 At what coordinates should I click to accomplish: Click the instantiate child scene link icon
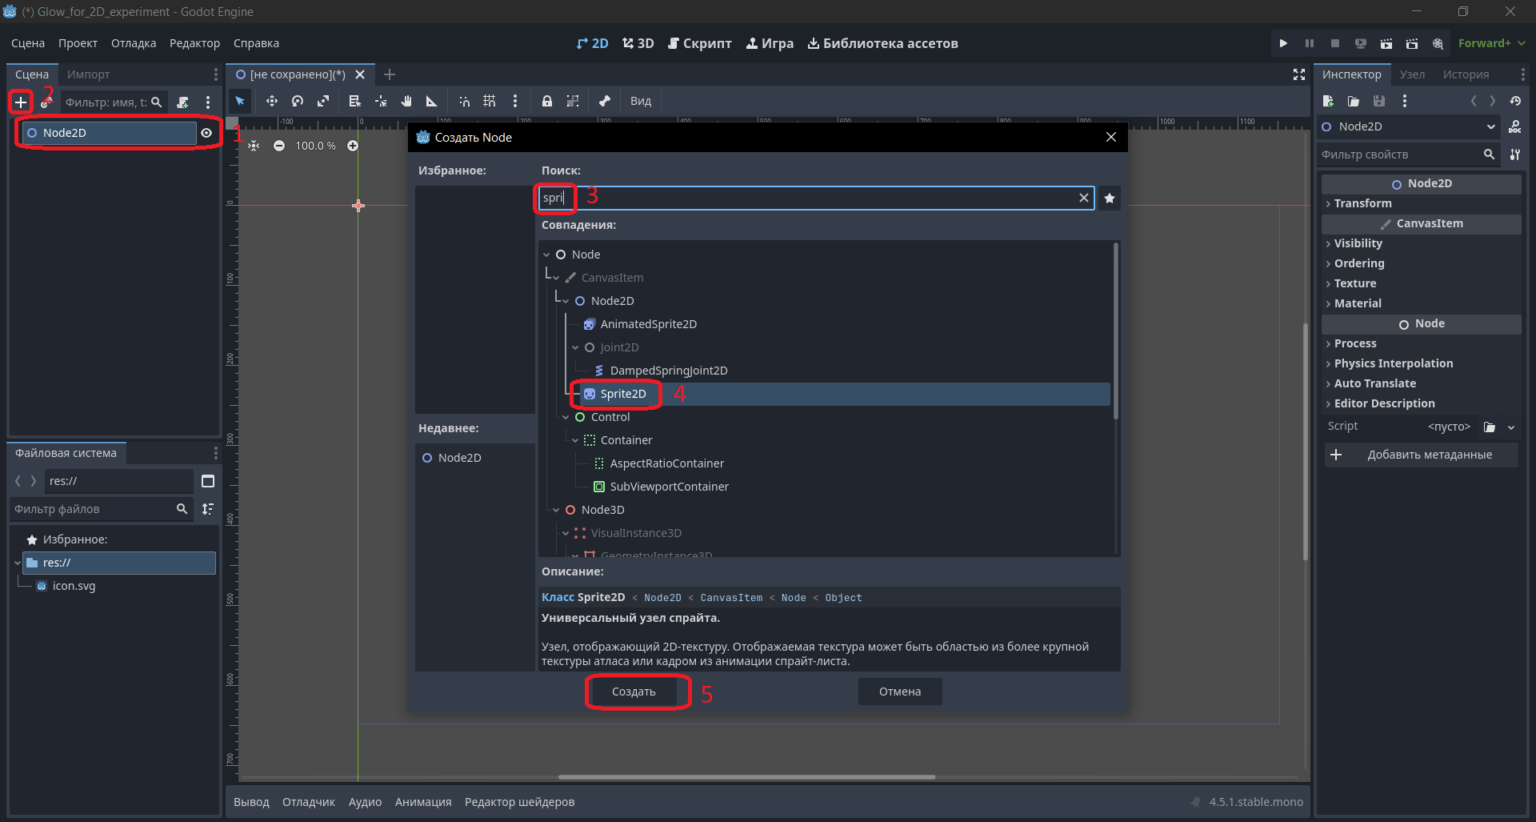pos(45,102)
